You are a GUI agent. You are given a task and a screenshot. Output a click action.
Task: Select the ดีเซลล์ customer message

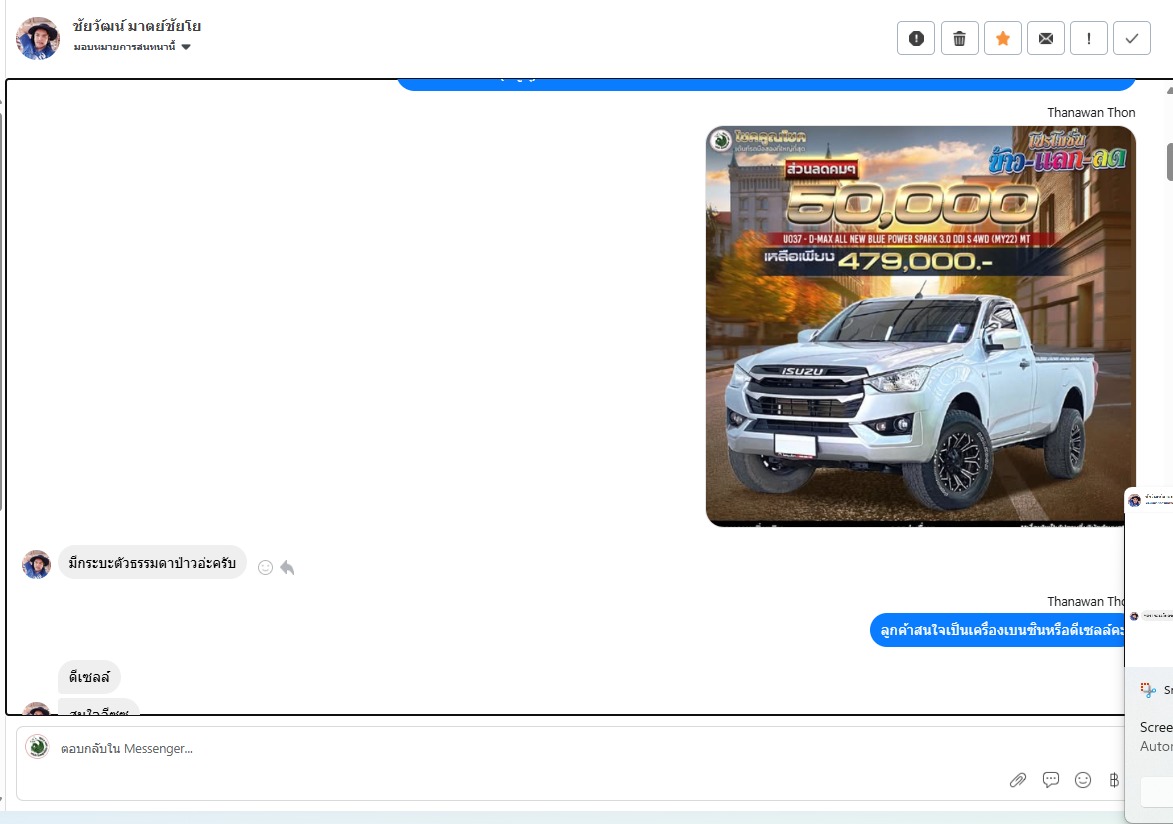(x=89, y=677)
